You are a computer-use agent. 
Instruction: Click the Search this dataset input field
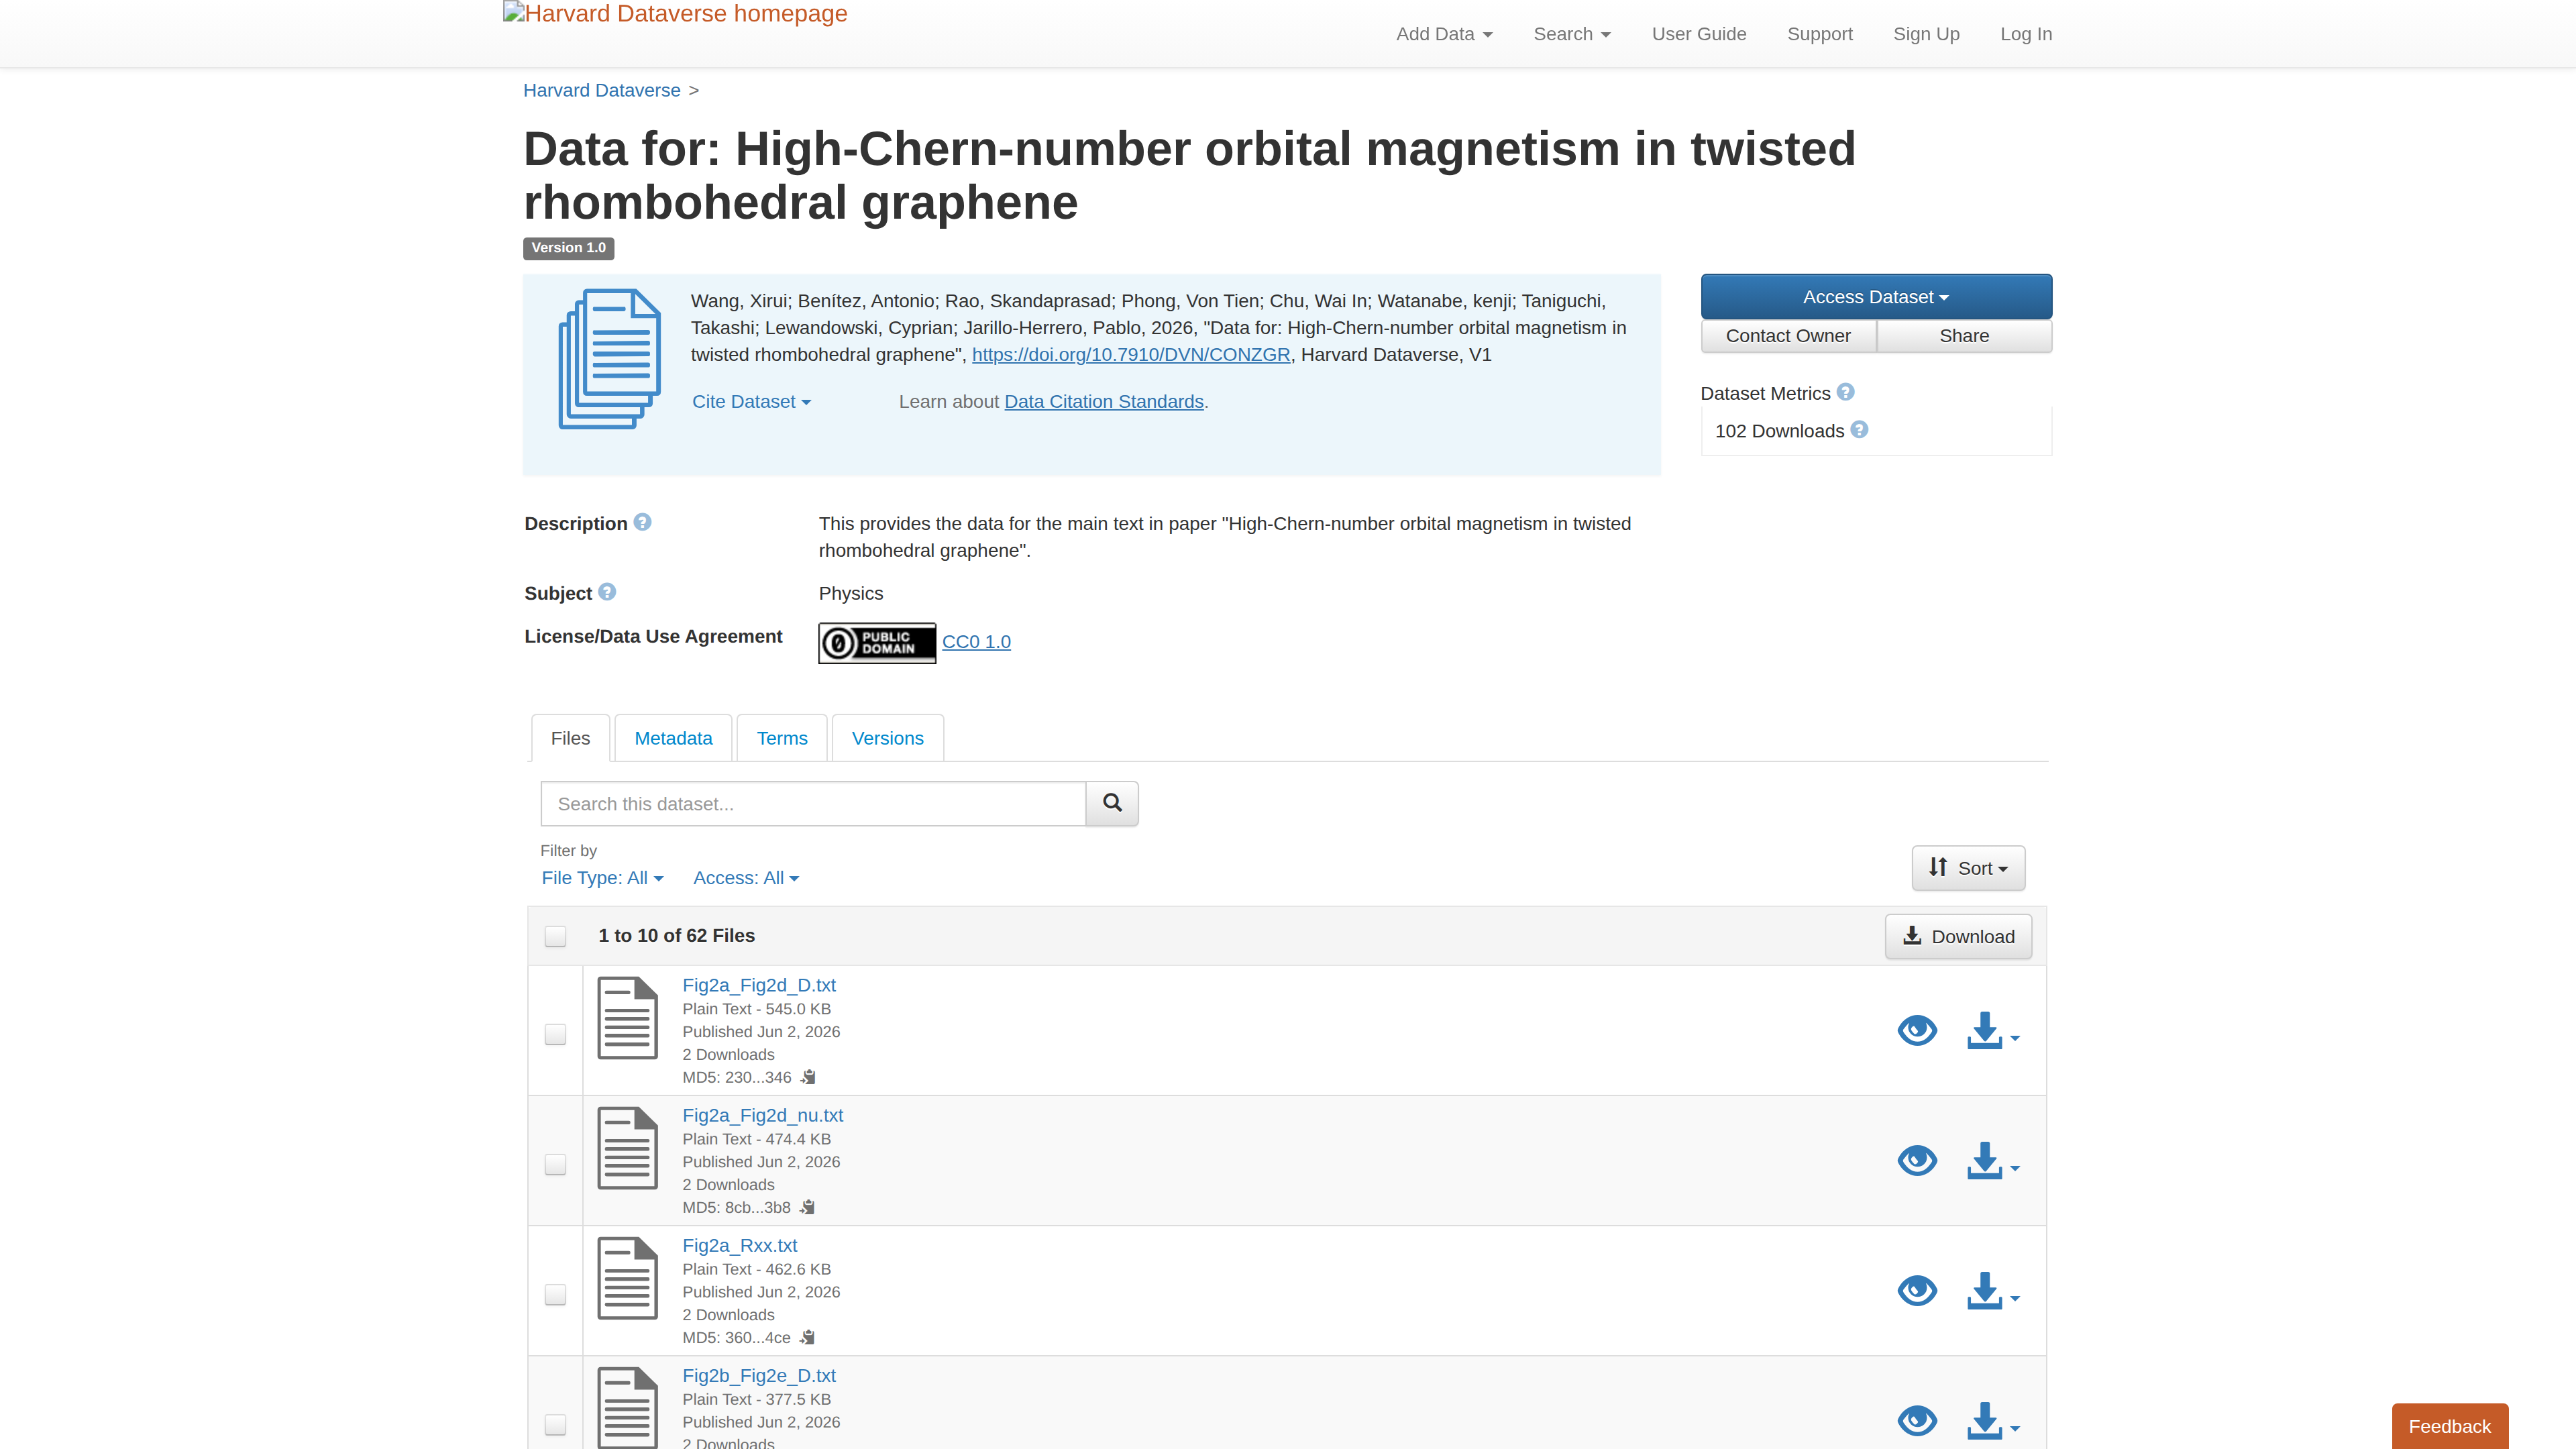[813, 803]
